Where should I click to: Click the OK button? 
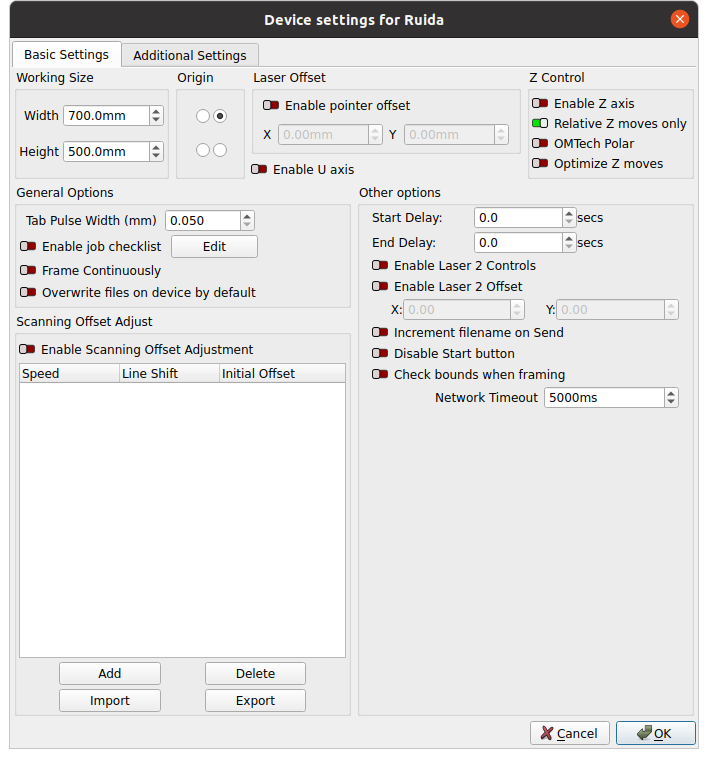(655, 733)
